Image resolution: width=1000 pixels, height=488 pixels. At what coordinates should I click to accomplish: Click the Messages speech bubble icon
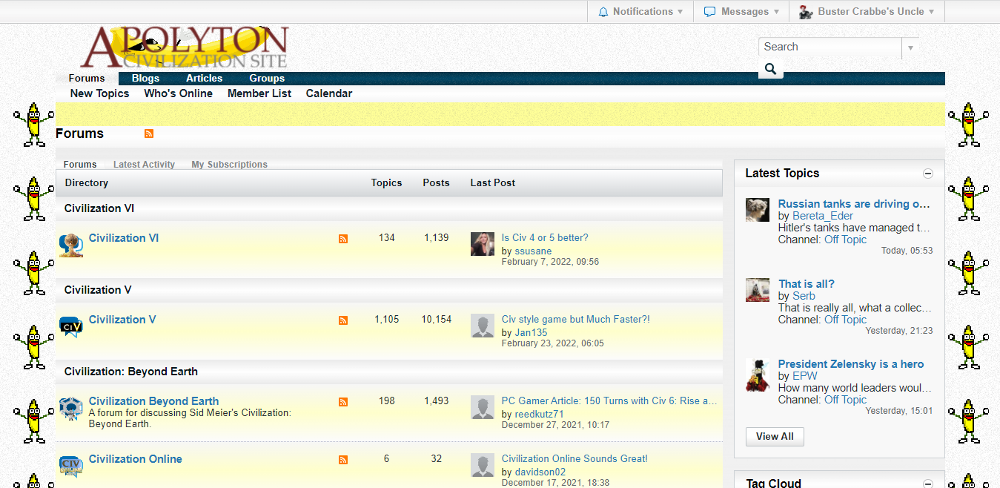coord(709,11)
